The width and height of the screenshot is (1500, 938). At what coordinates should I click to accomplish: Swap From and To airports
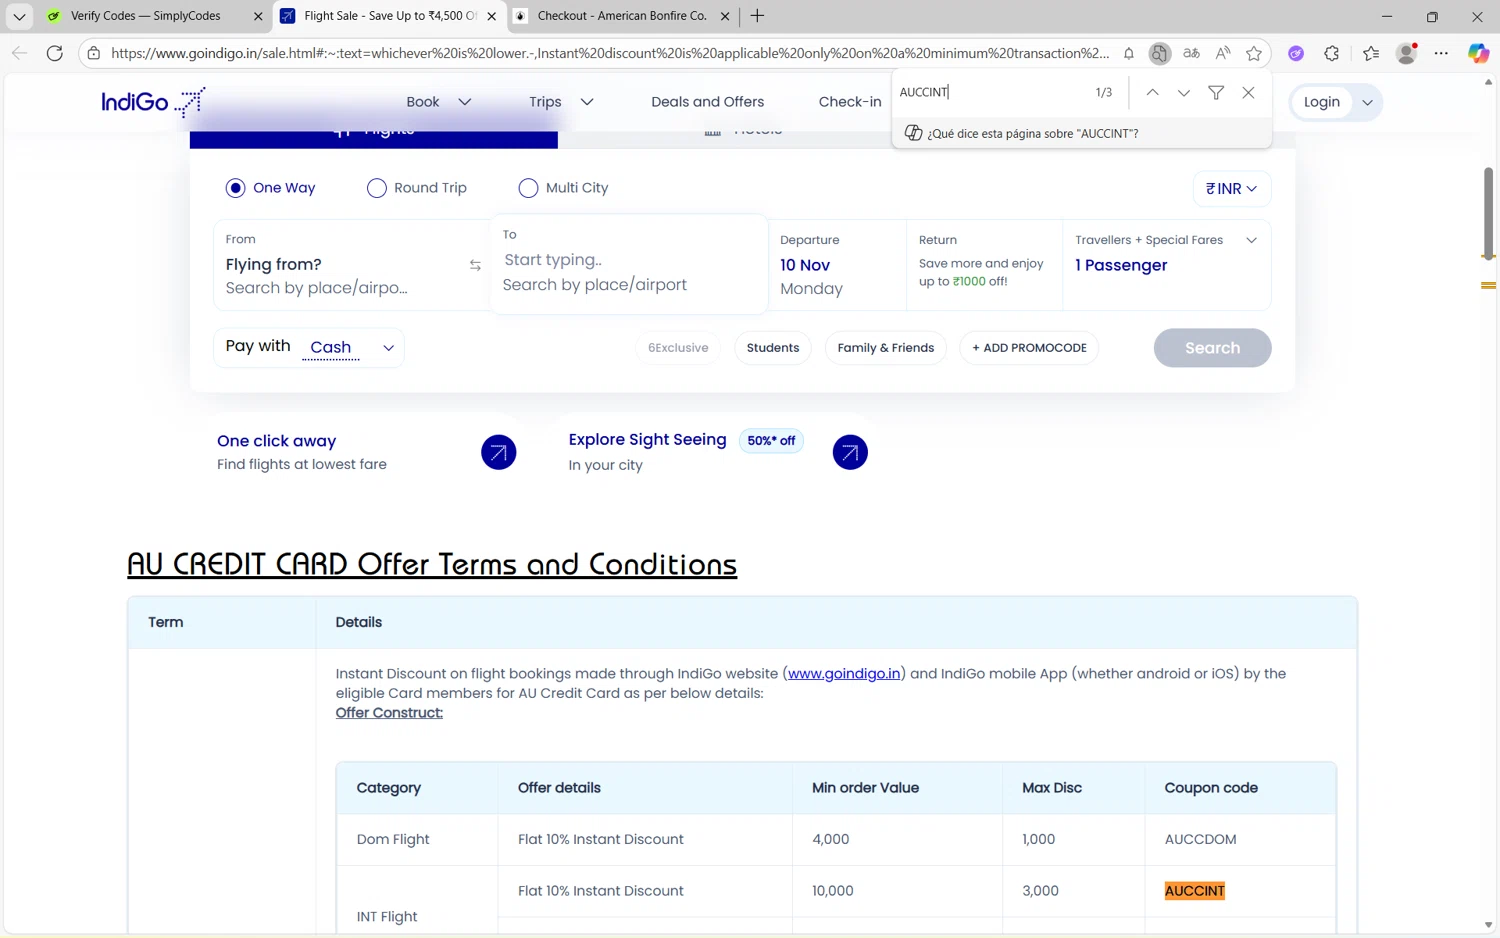click(x=475, y=265)
